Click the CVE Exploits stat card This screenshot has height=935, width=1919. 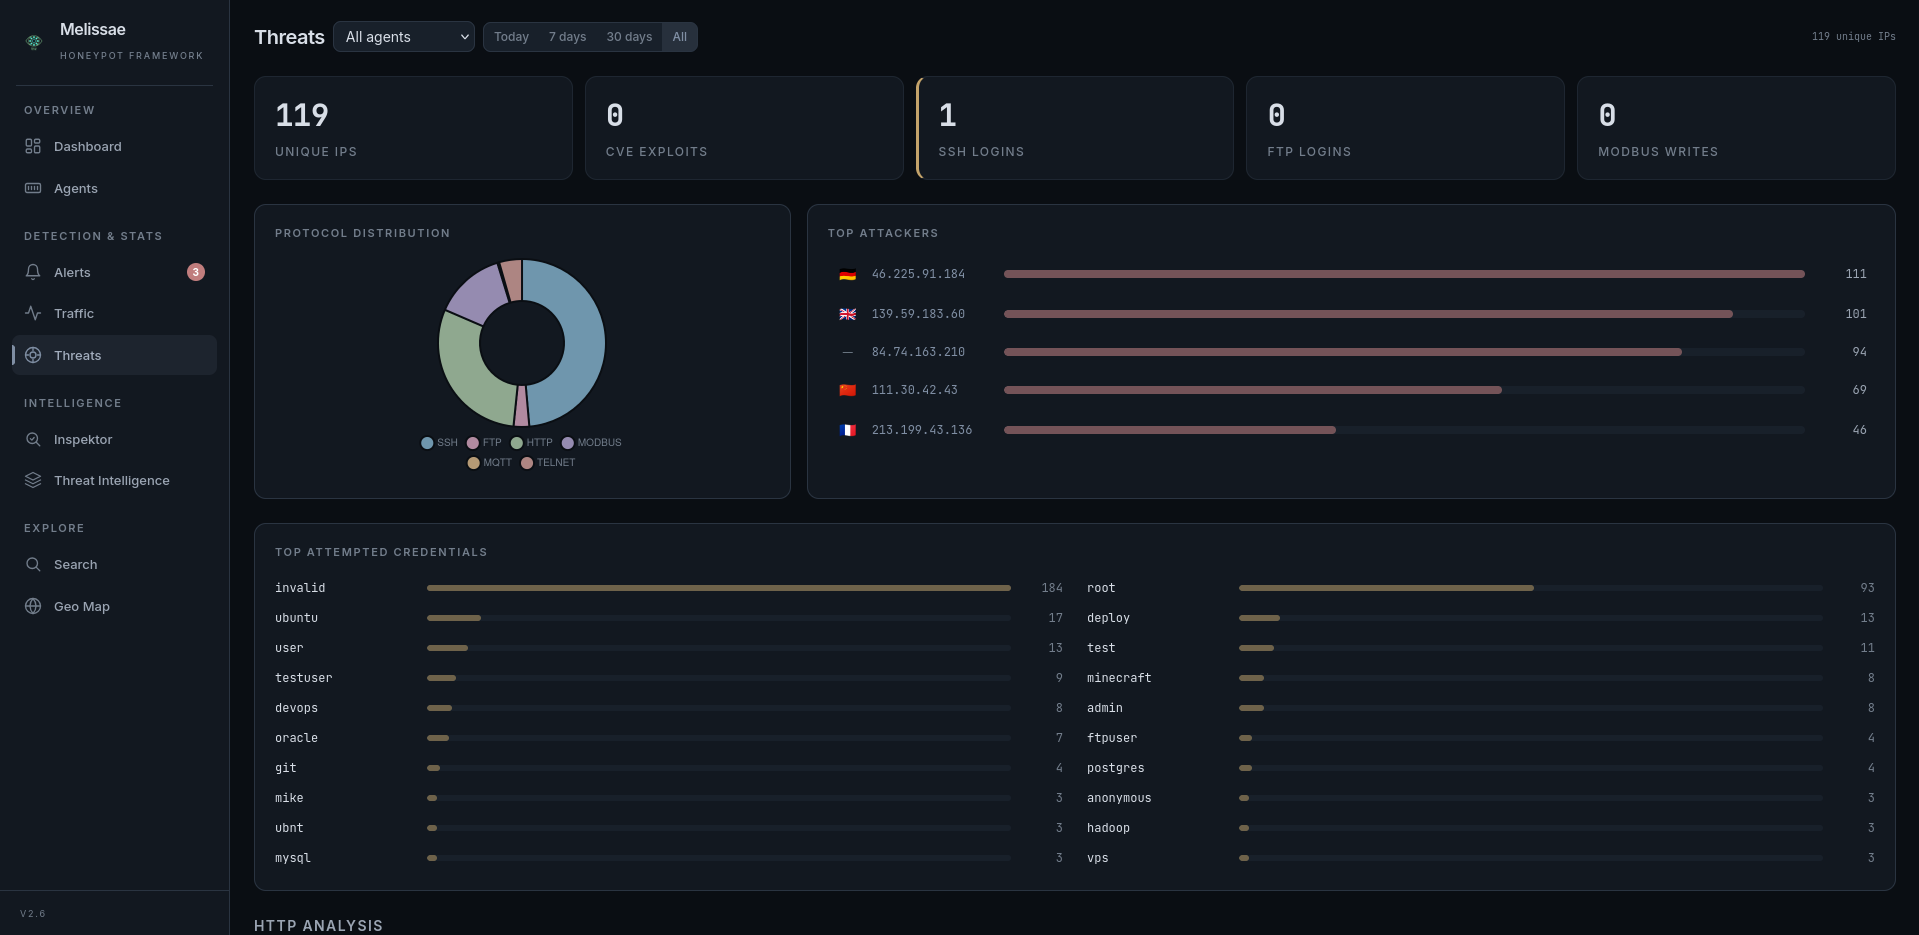click(x=744, y=128)
